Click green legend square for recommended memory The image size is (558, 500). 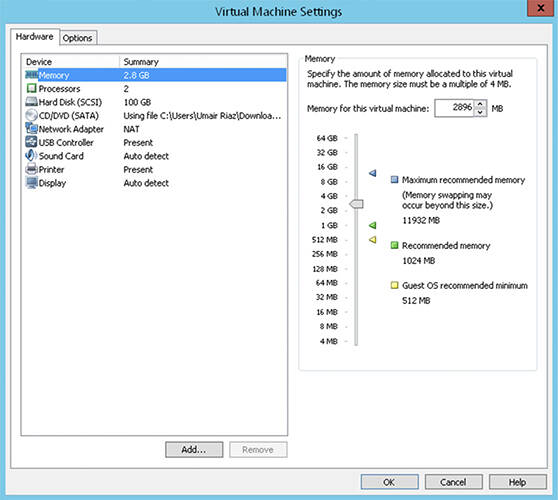(x=394, y=245)
